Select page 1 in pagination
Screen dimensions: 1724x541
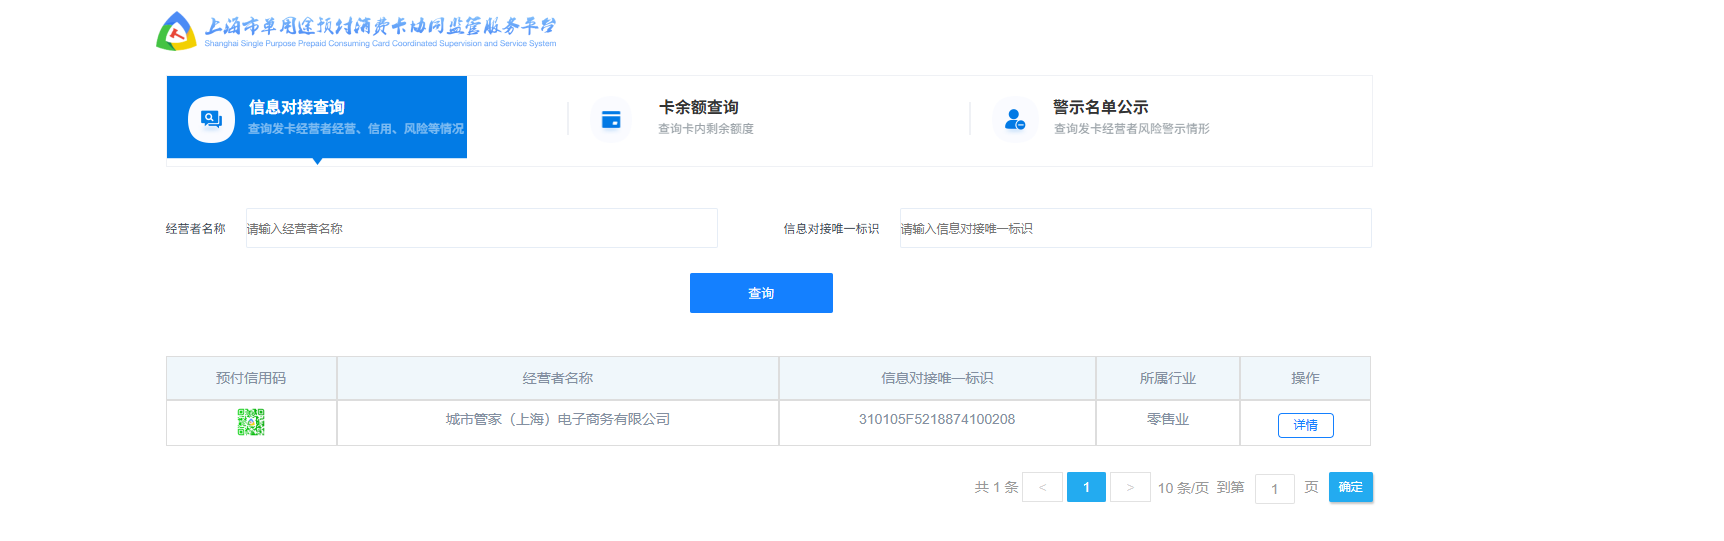(1086, 487)
